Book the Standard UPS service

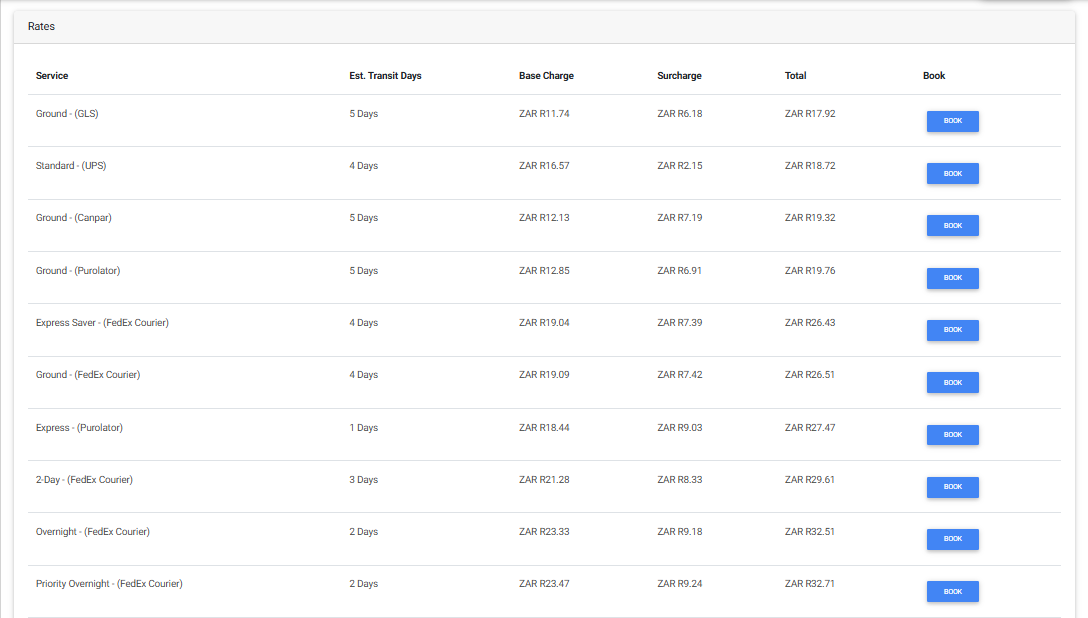click(952, 173)
